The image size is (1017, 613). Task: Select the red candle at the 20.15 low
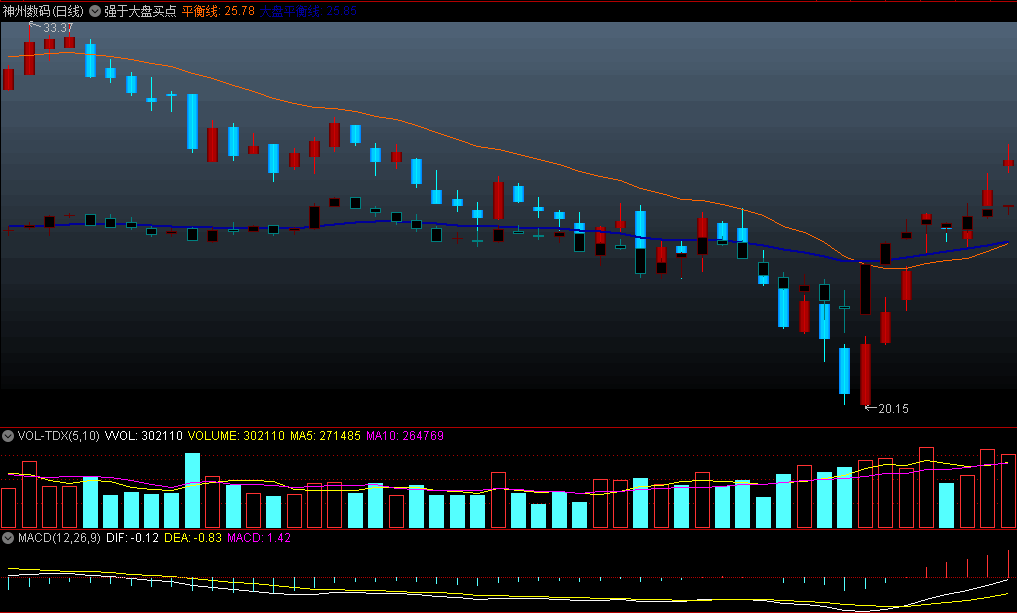[x=865, y=372]
